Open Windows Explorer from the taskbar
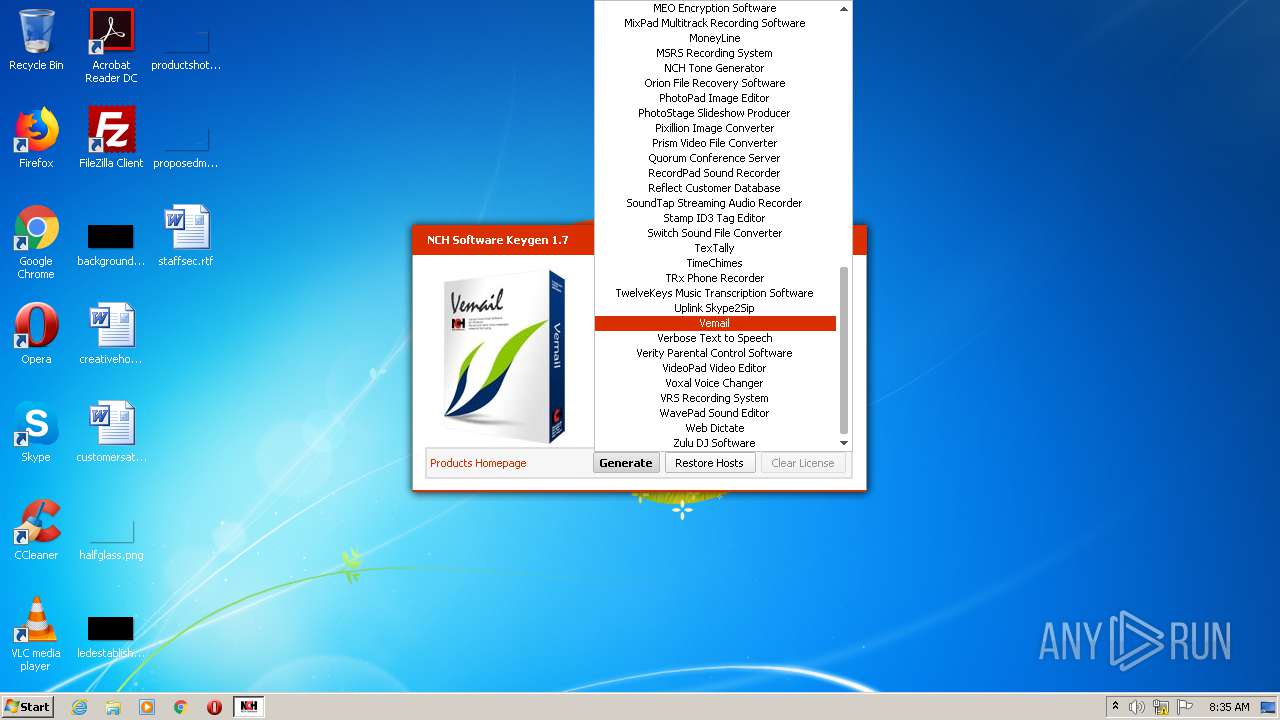1280x720 pixels. click(113, 707)
